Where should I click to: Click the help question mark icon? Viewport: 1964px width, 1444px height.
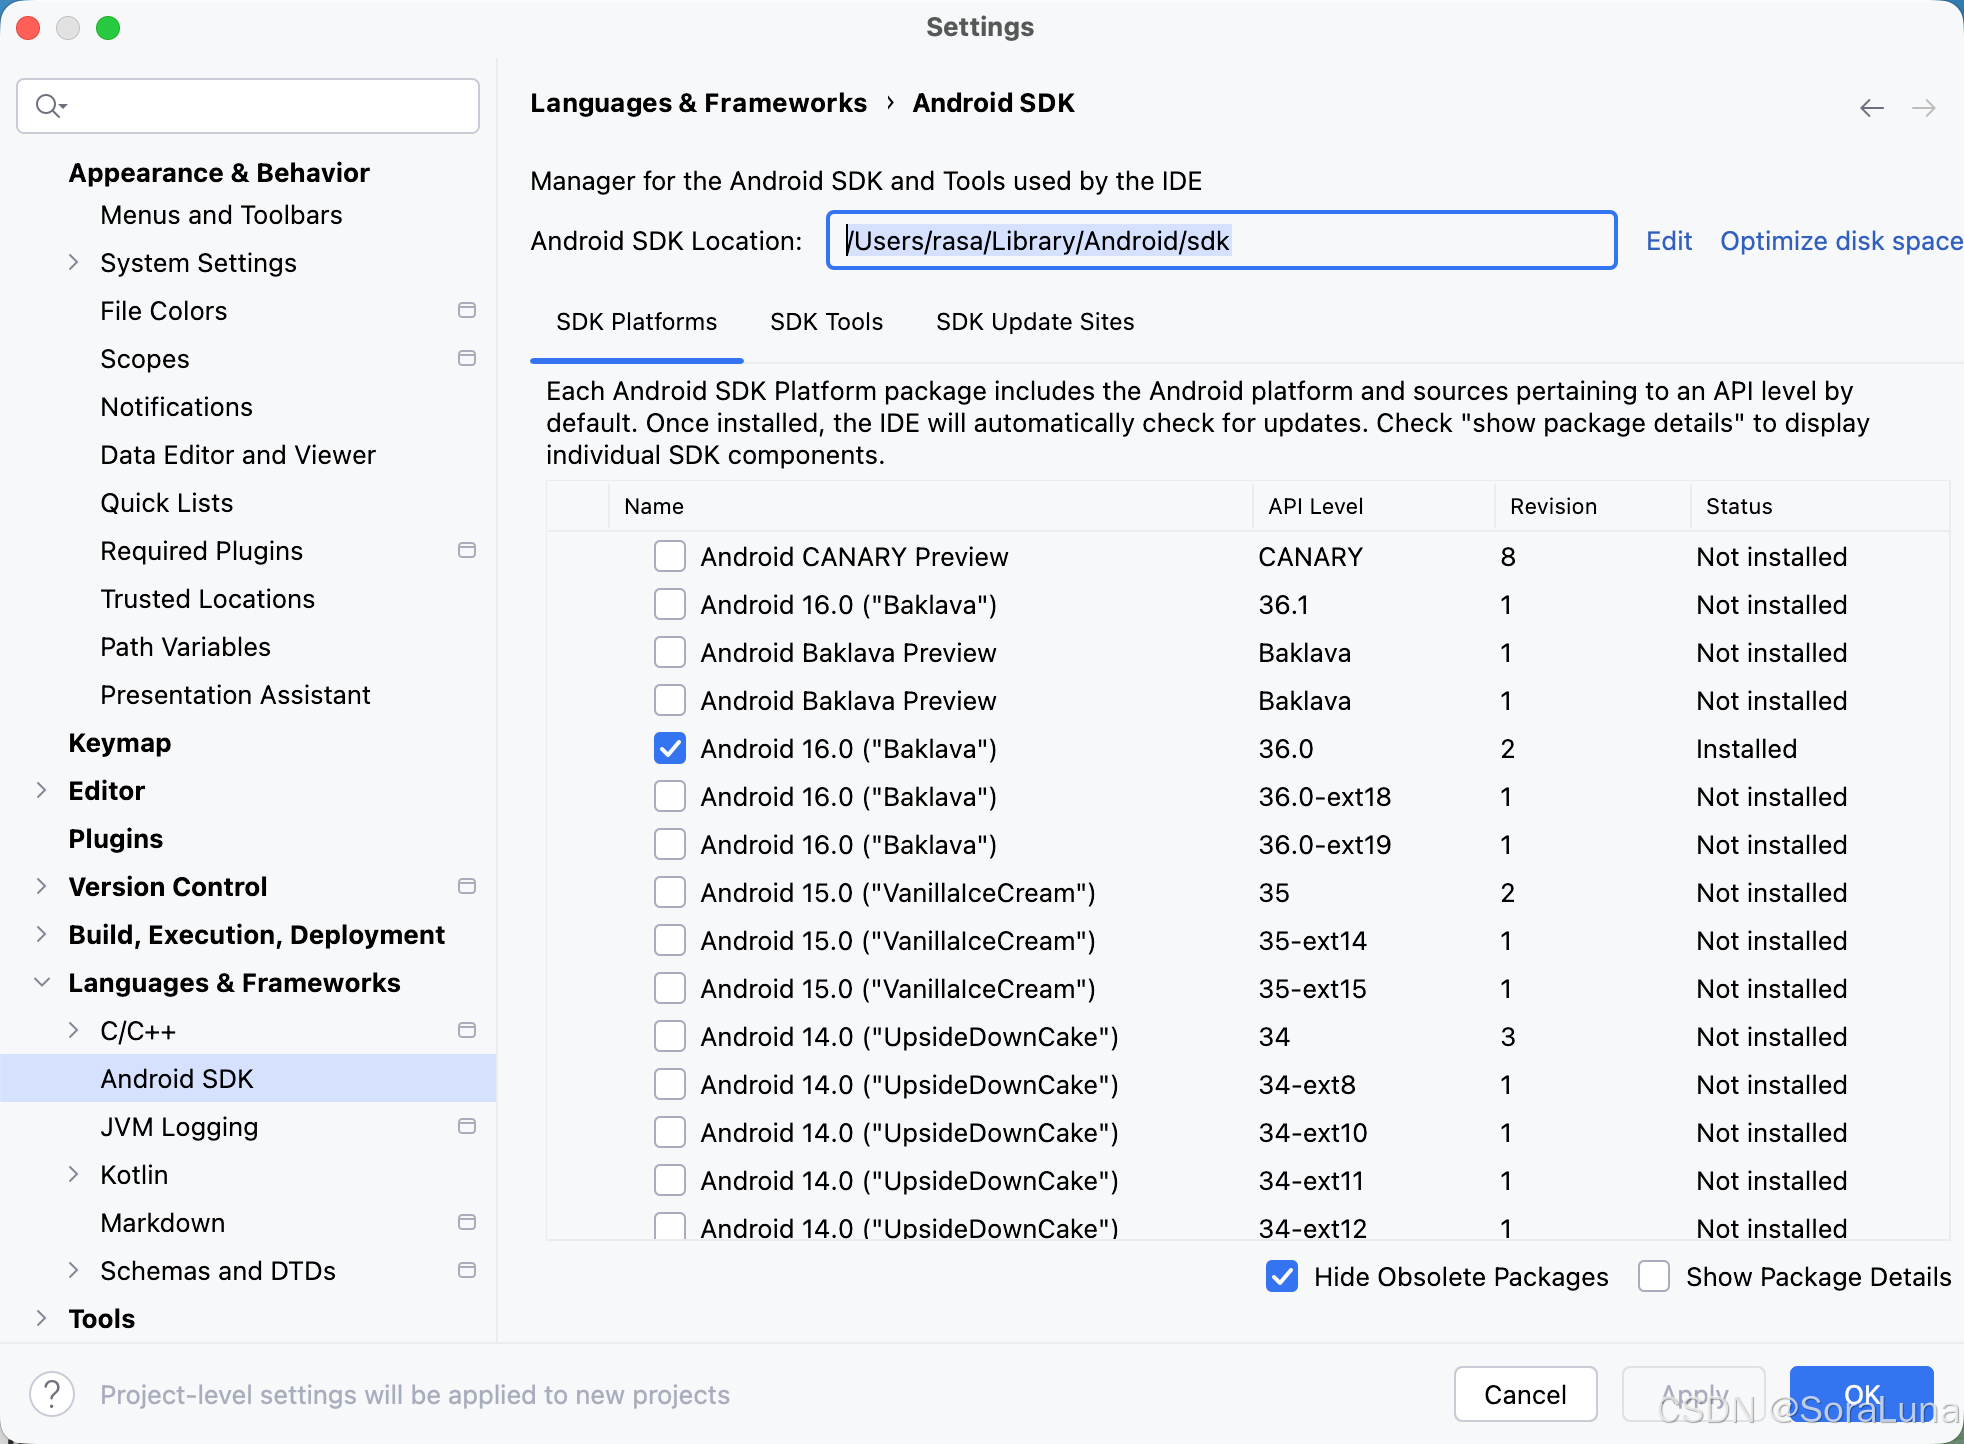52,1394
